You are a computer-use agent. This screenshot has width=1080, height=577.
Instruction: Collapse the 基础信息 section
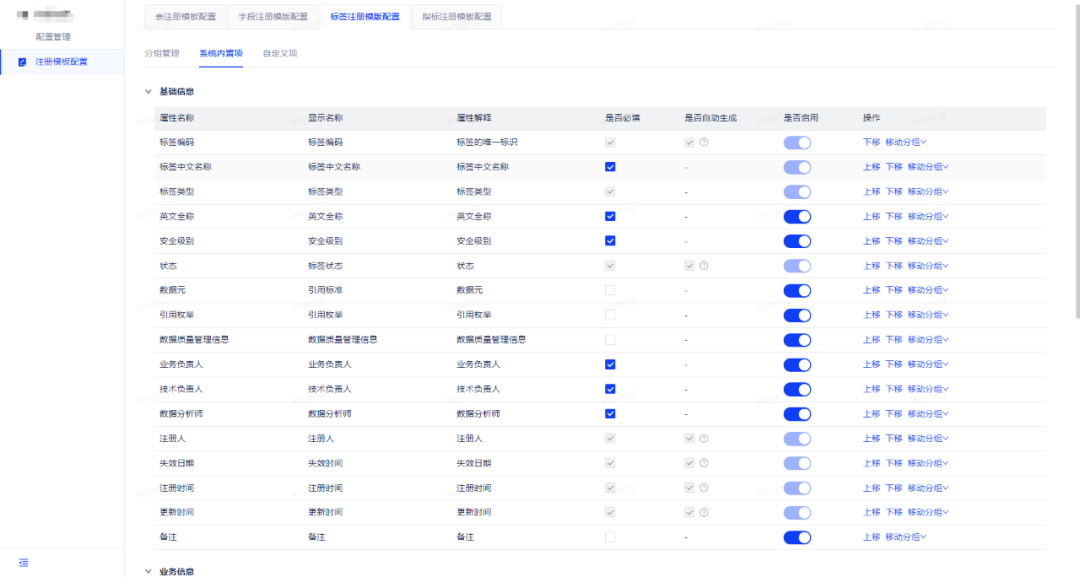(x=148, y=90)
